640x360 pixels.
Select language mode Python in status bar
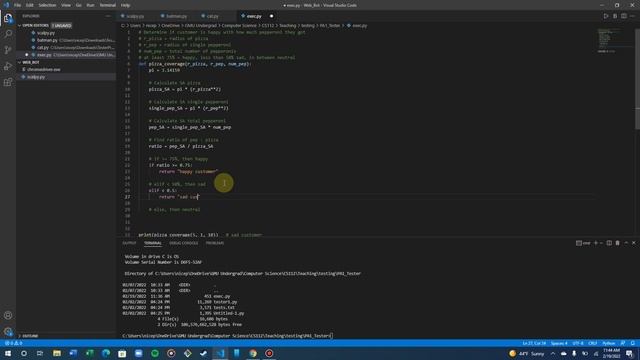(609, 343)
